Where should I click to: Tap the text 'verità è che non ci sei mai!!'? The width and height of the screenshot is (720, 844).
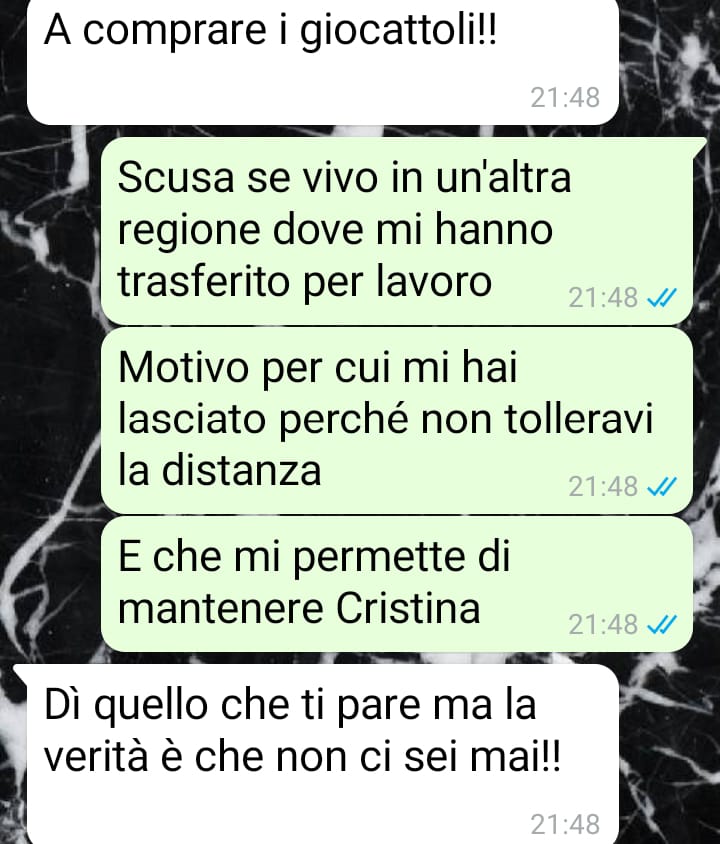(x=302, y=756)
